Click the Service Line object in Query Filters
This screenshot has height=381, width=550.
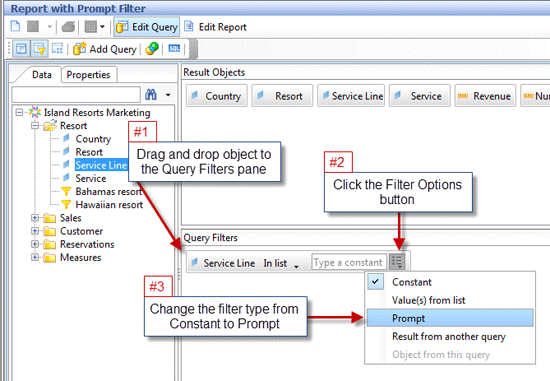click(x=229, y=263)
